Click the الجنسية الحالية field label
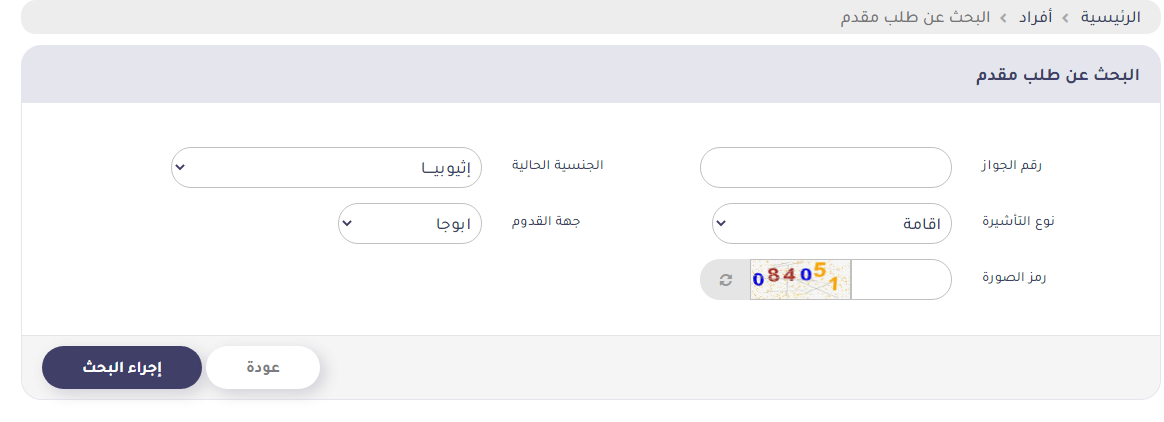 558,165
